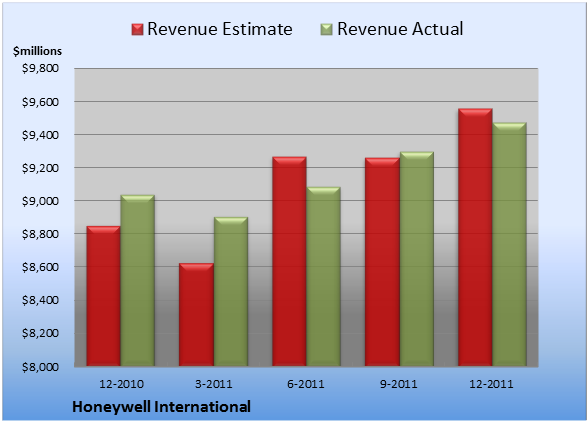The height and width of the screenshot is (422, 588).
Task: Select the 9-2011 green actual bar
Action: point(416,259)
